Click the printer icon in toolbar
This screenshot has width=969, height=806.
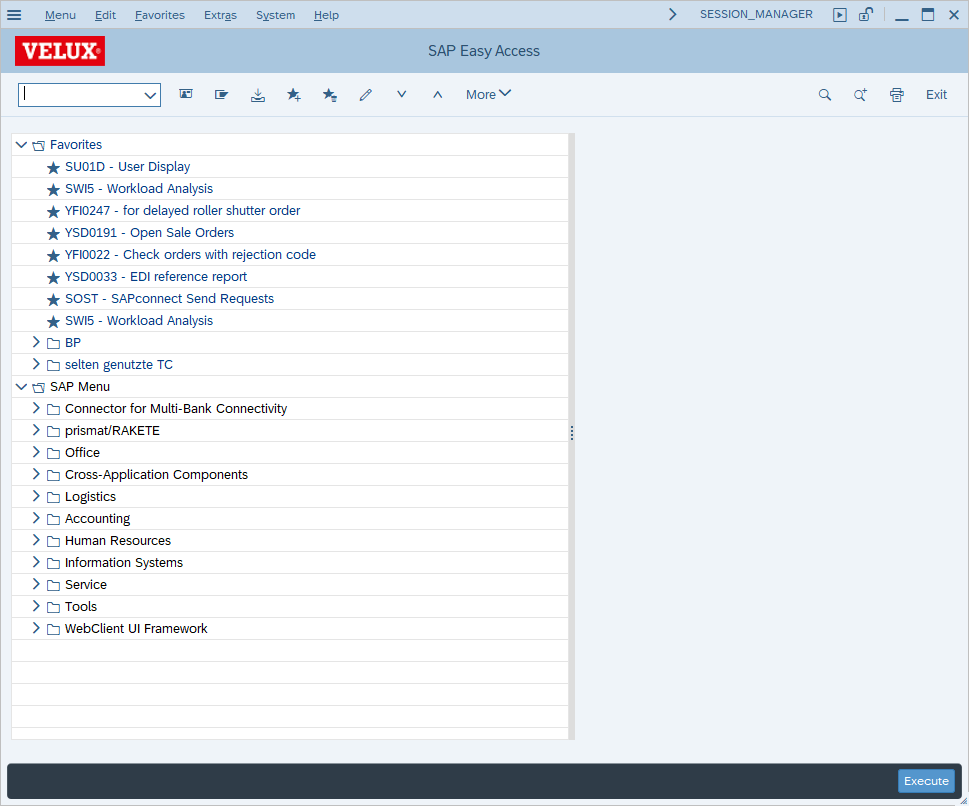pyautogui.click(x=897, y=95)
